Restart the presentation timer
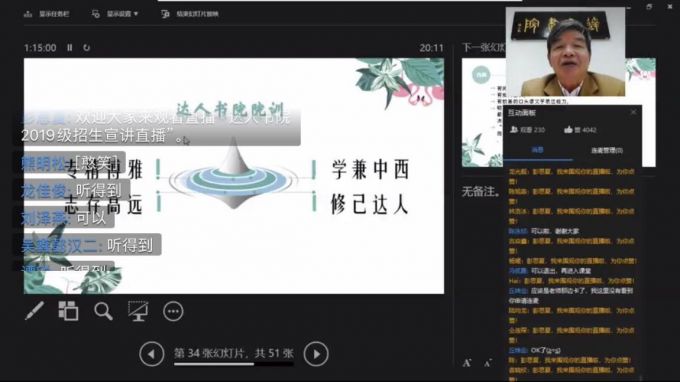680x382 pixels. [86, 48]
